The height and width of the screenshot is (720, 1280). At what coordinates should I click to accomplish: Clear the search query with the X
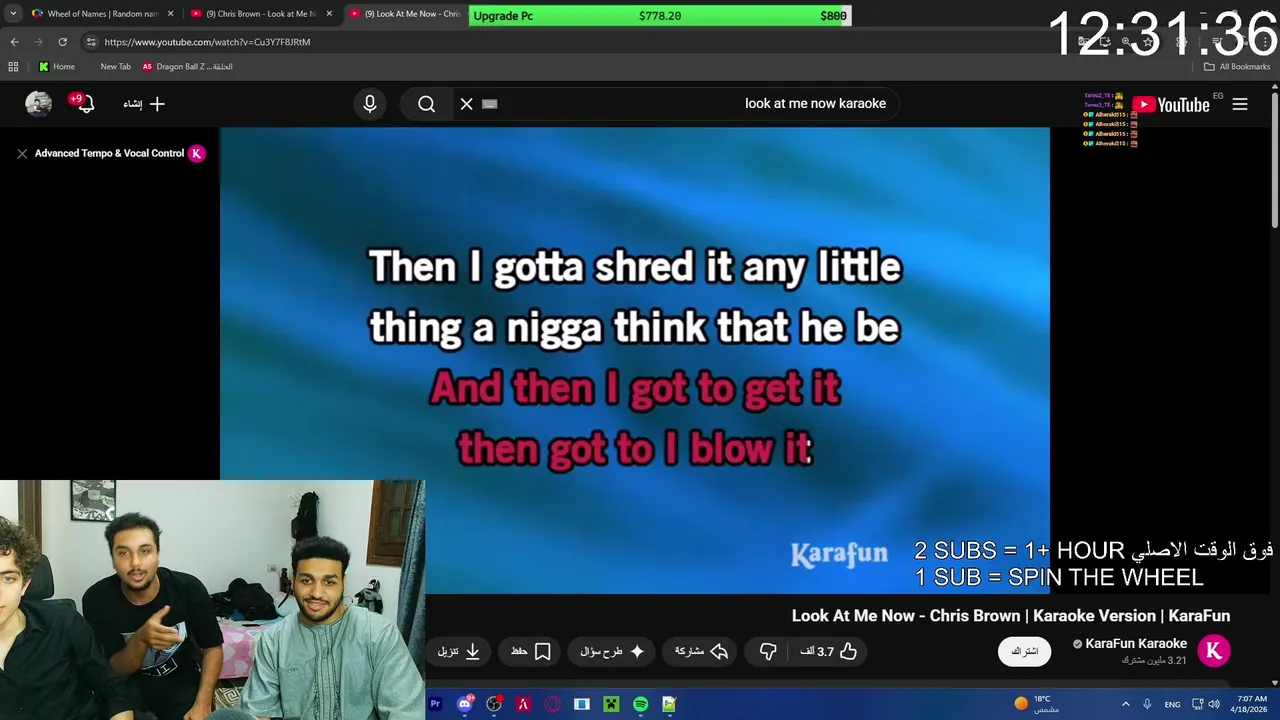click(x=467, y=104)
